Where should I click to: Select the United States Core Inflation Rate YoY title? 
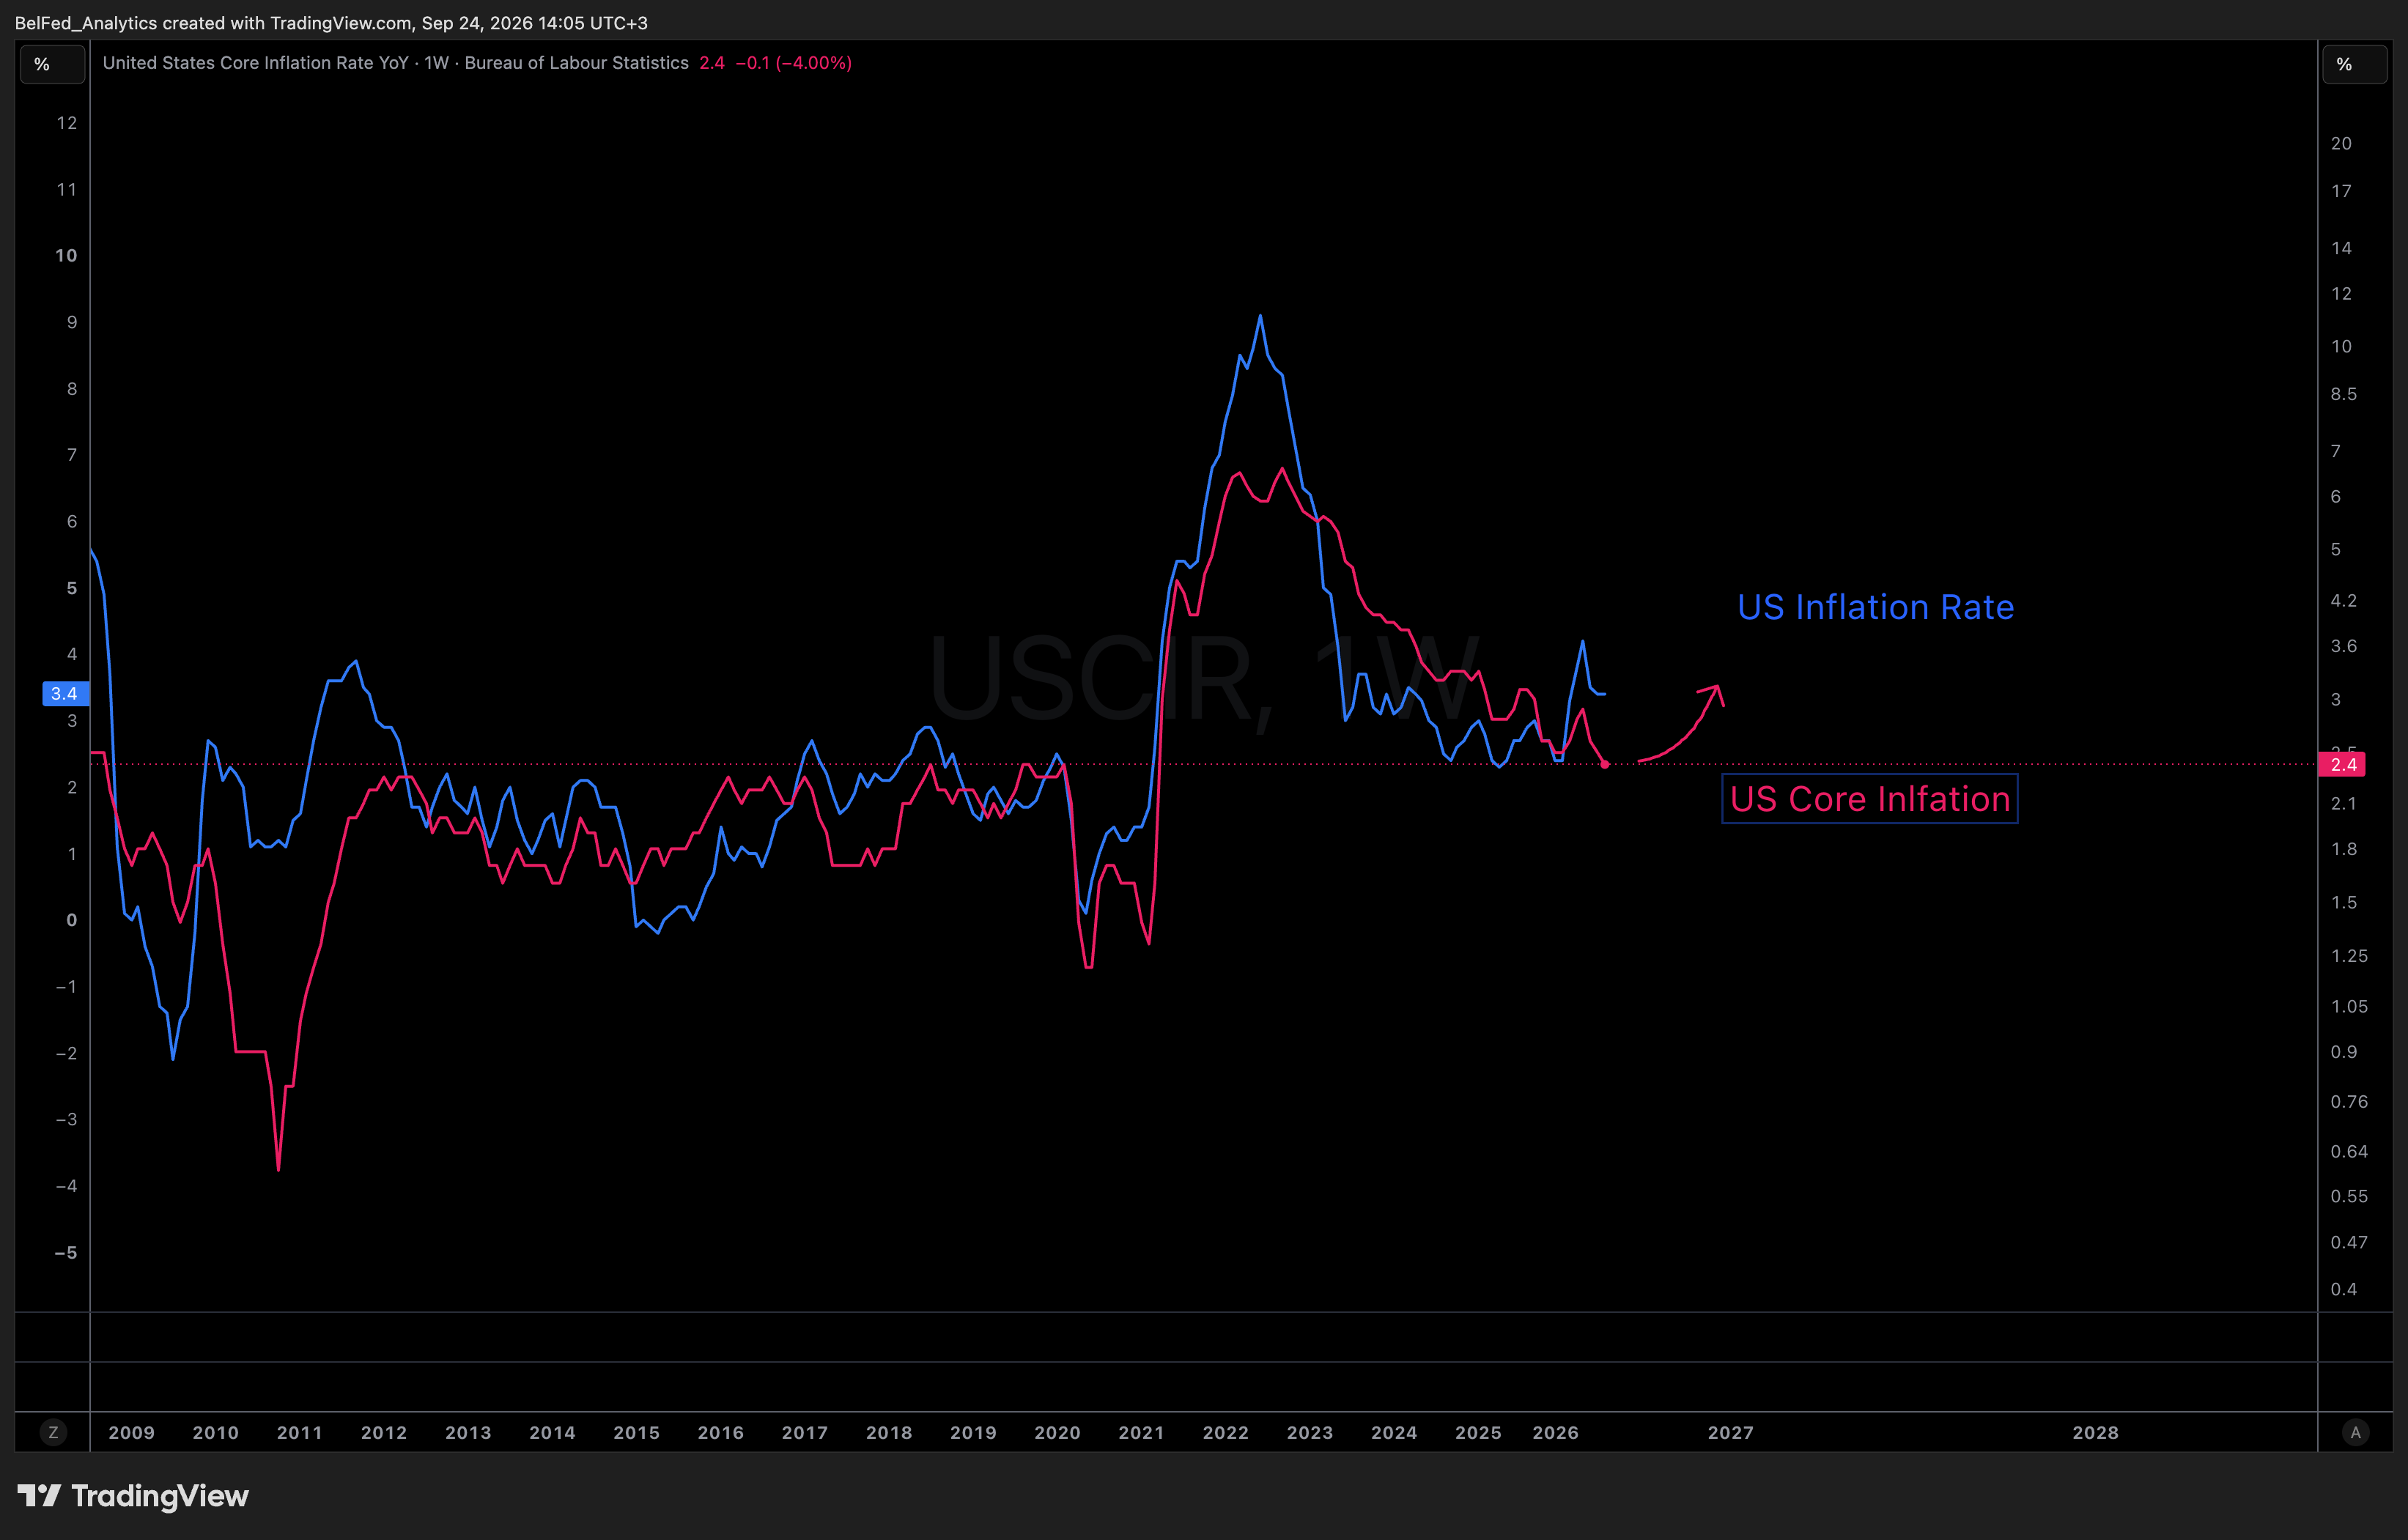[x=255, y=63]
